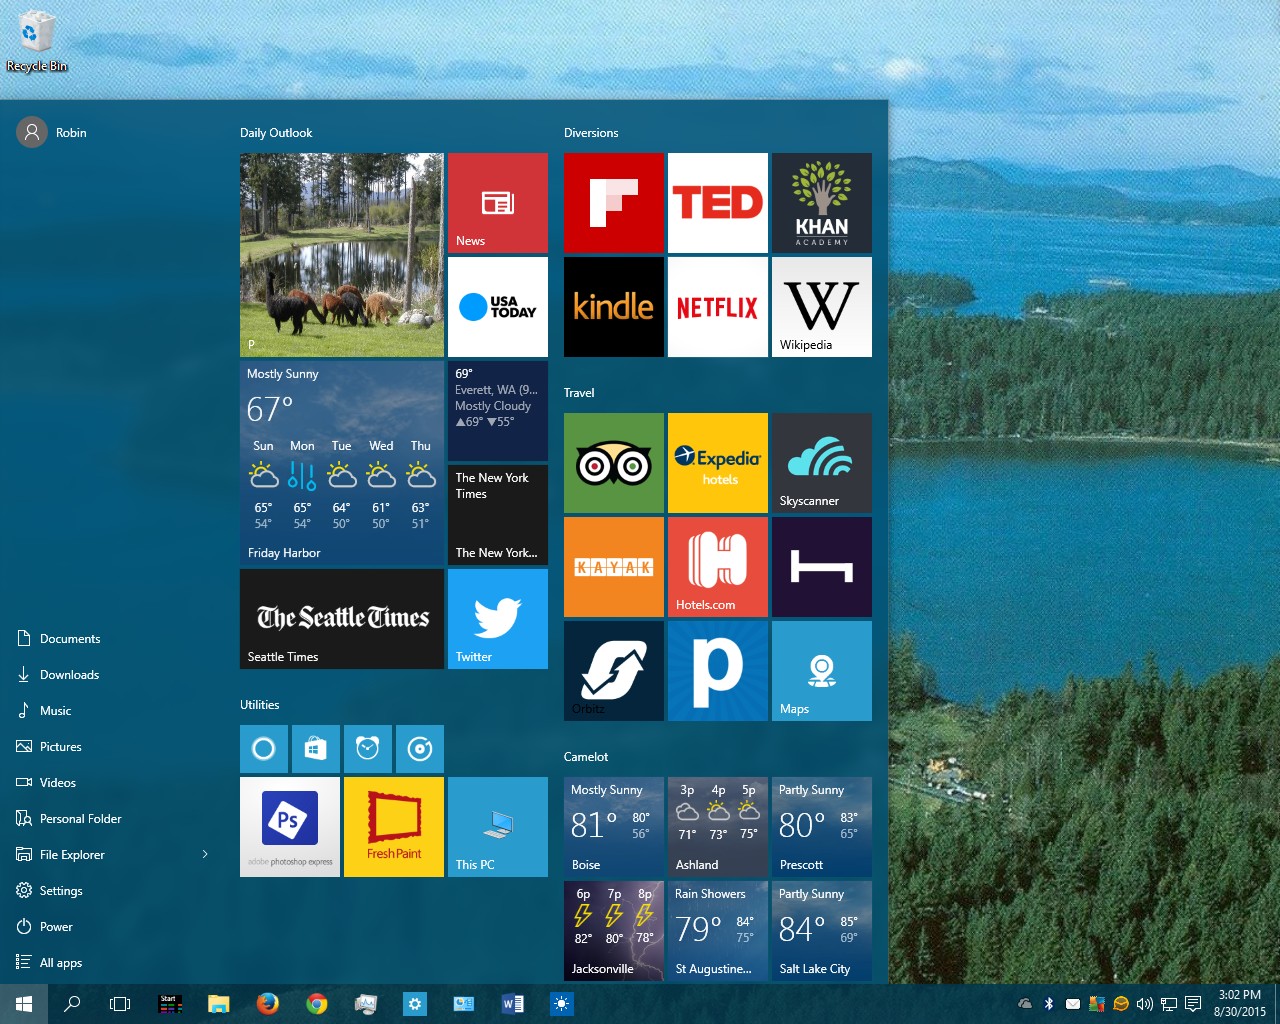Open Documents from Start menu
This screenshot has width=1280, height=1024.
(58, 639)
